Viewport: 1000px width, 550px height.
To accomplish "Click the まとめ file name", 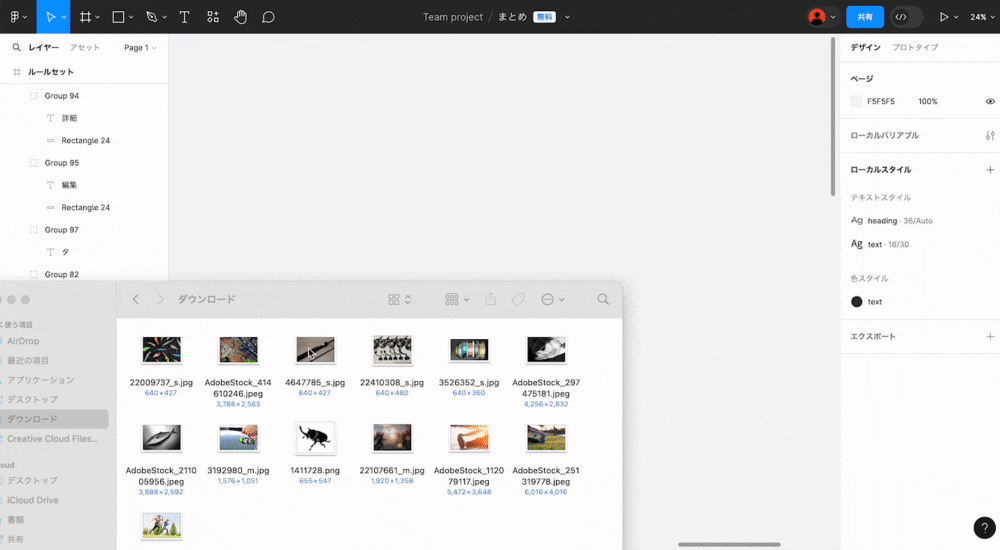I will tap(512, 17).
